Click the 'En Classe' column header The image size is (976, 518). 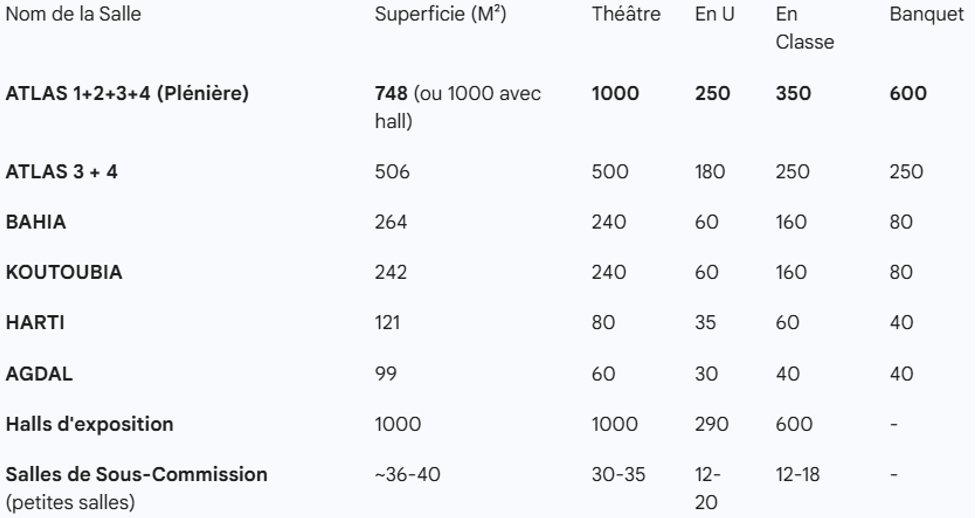(x=804, y=28)
